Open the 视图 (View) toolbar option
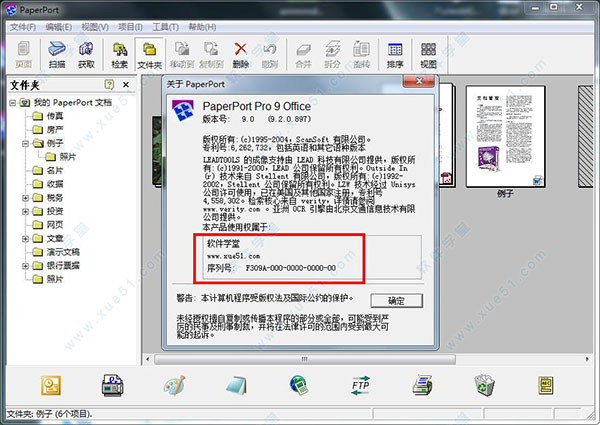The height and width of the screenshot is (425, 600). [x=428, y=55]
